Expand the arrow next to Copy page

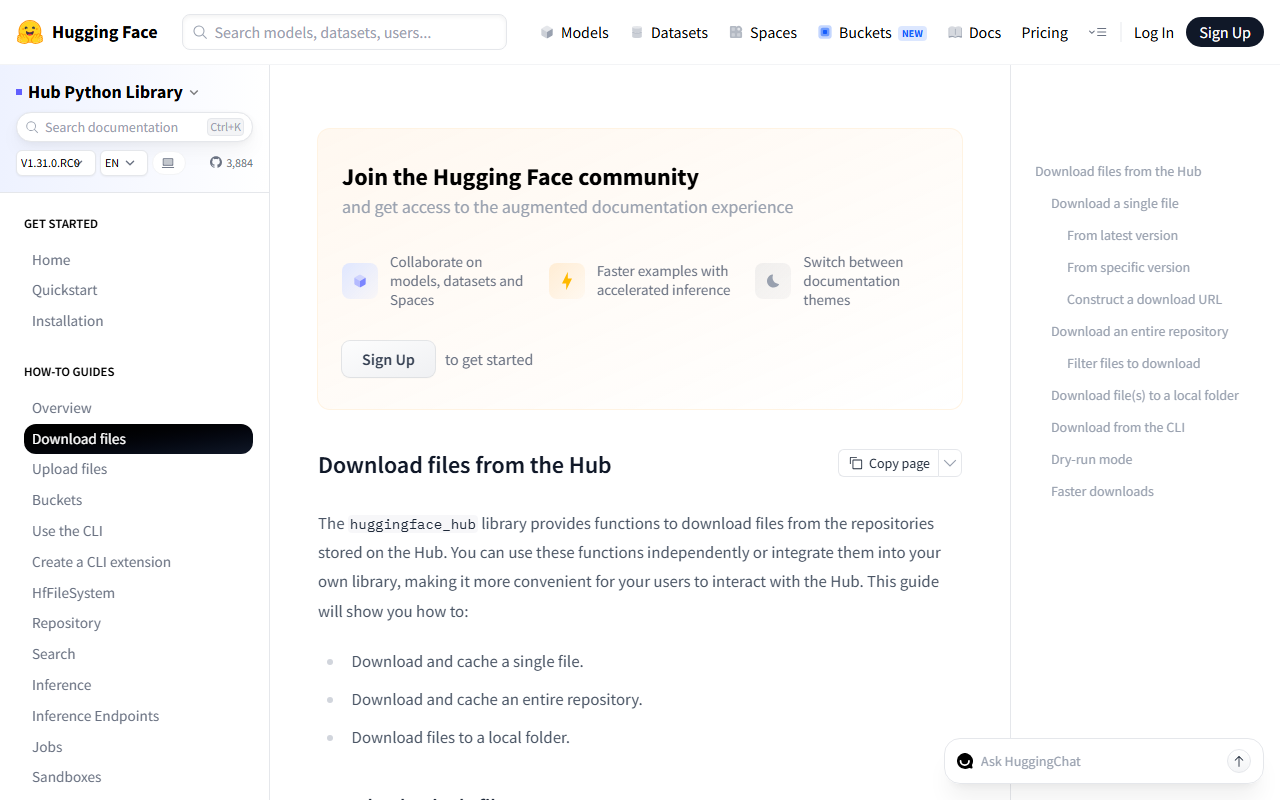pyautogui.click(x=950, y=463)
